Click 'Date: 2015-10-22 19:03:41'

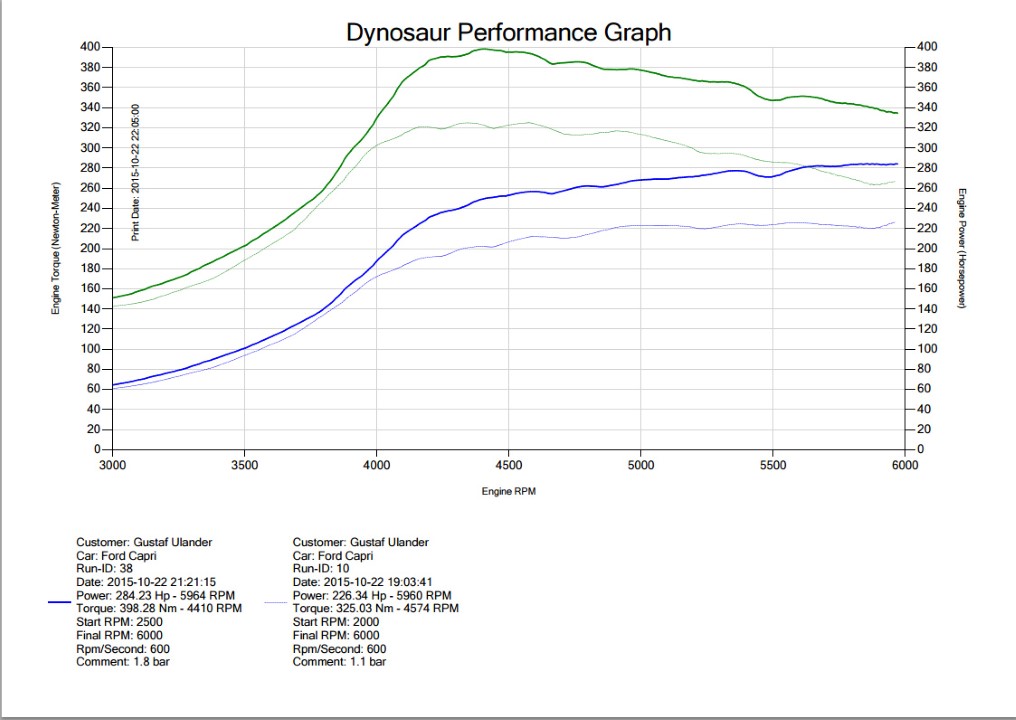(362, 582)
